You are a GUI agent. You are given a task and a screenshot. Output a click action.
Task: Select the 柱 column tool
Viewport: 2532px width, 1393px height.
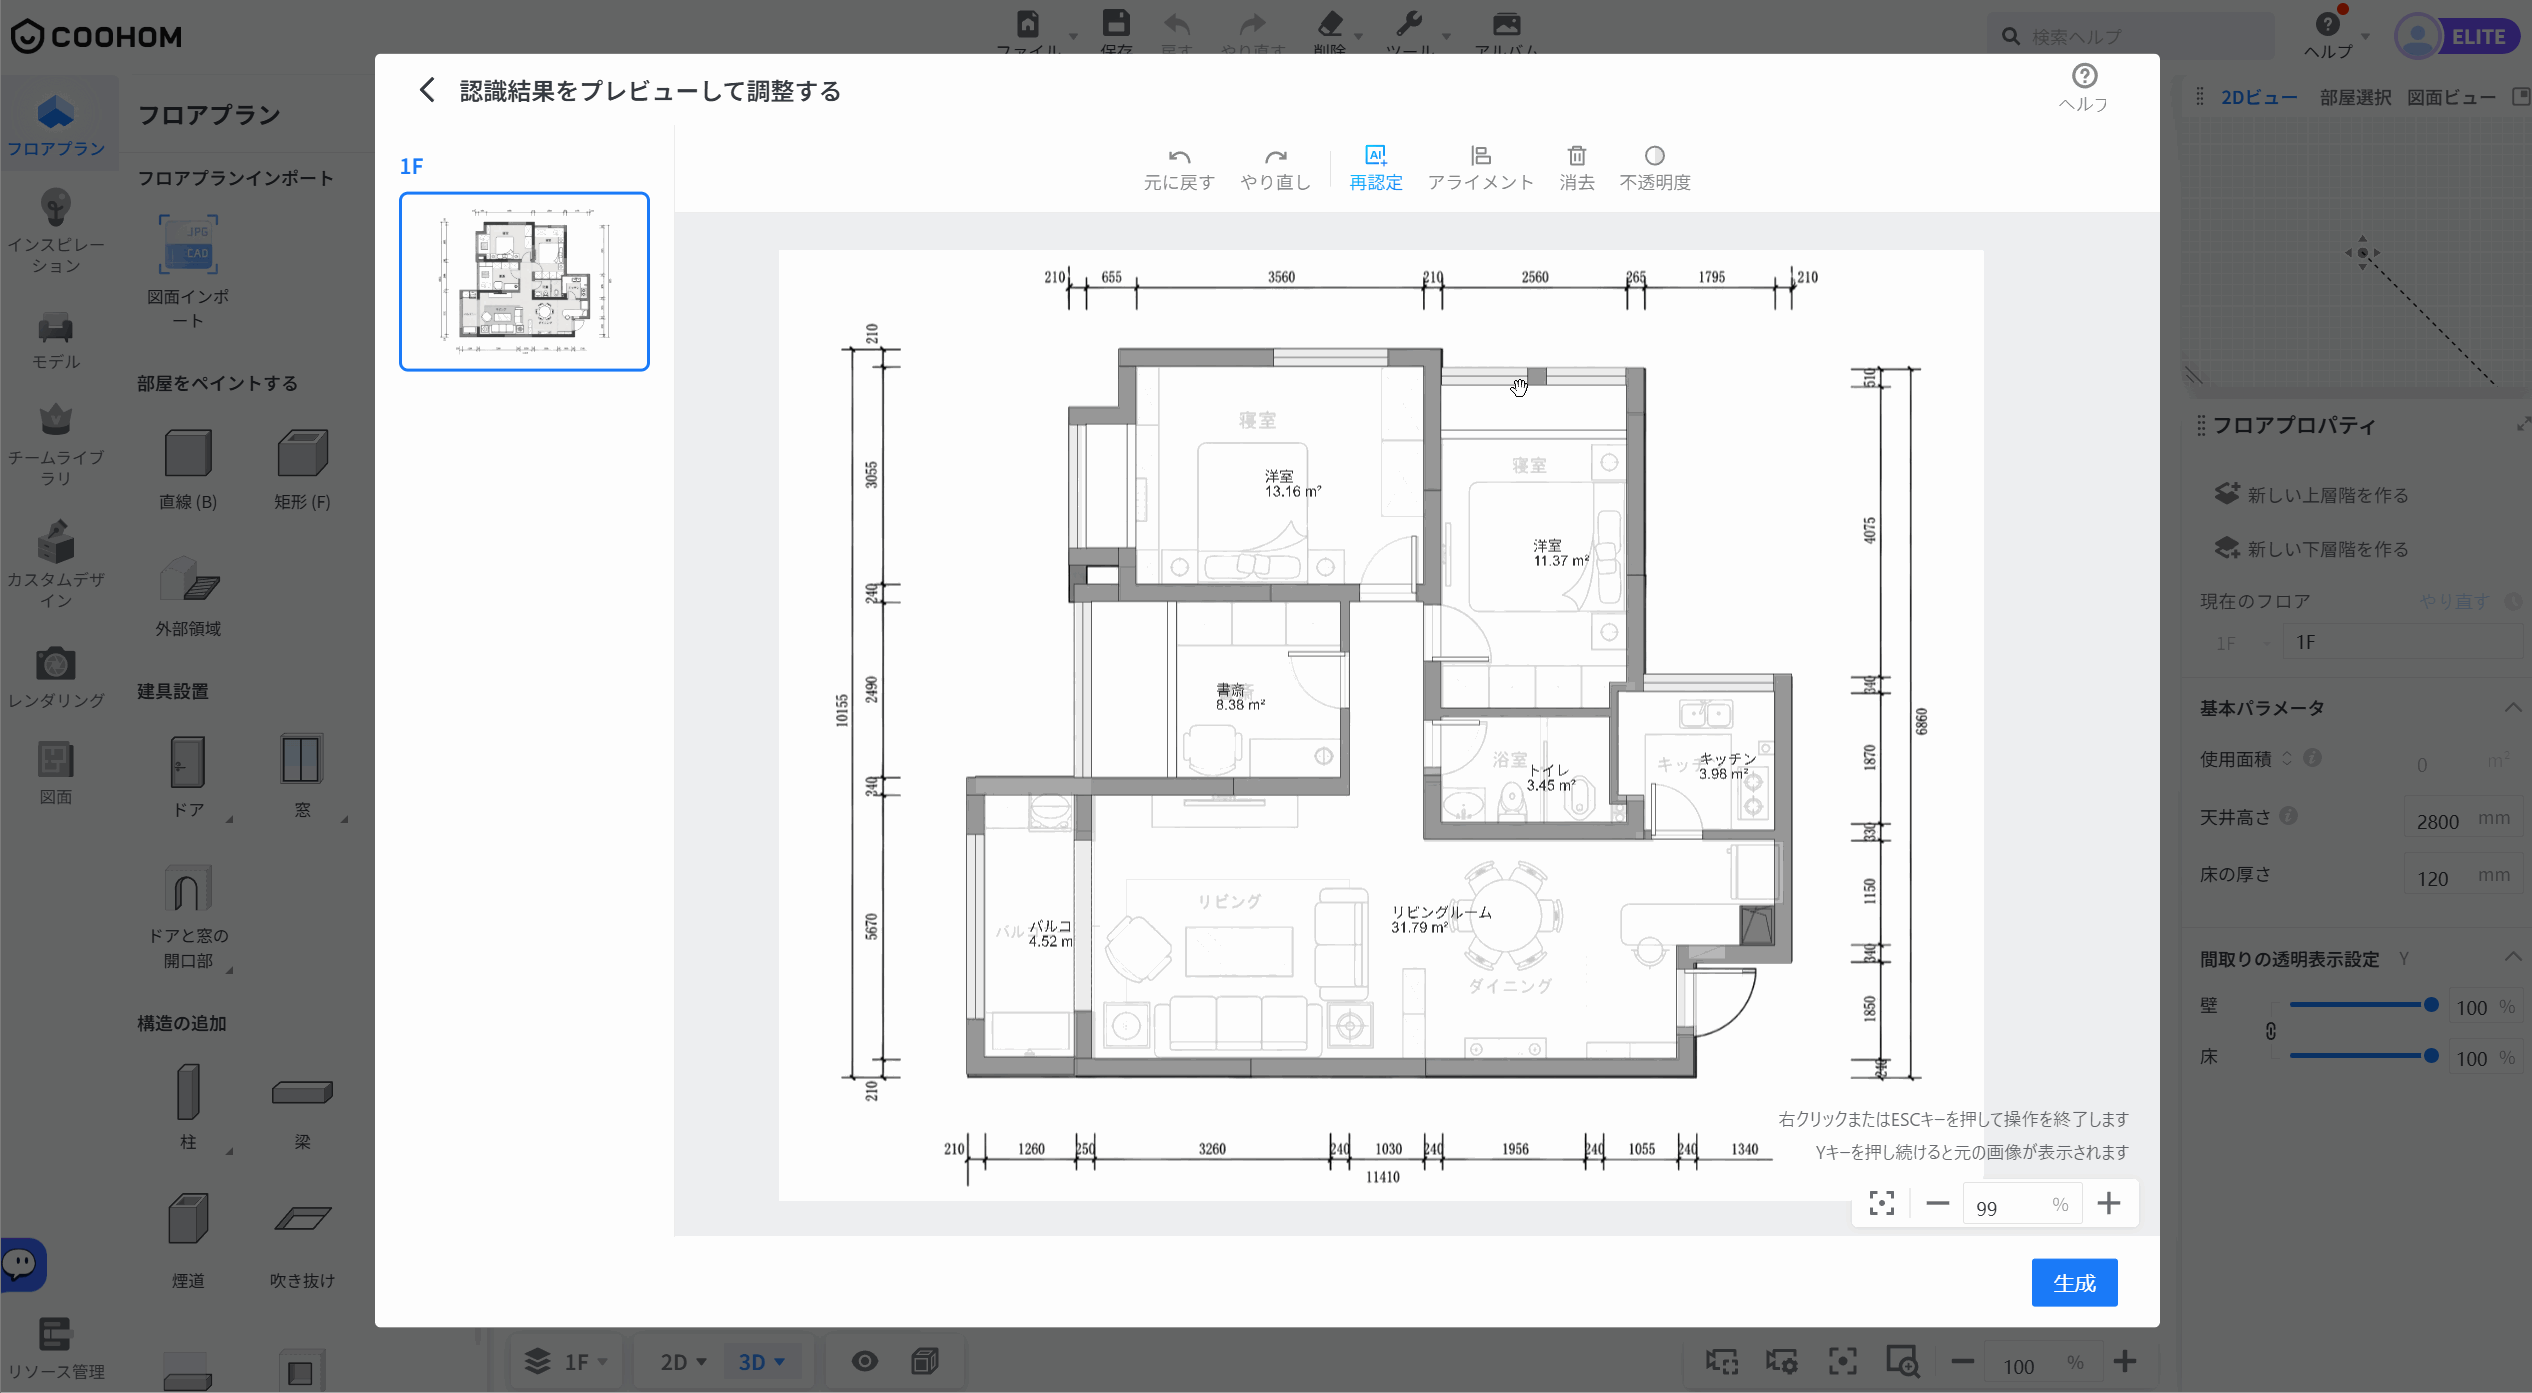(x=188, y=1106)
